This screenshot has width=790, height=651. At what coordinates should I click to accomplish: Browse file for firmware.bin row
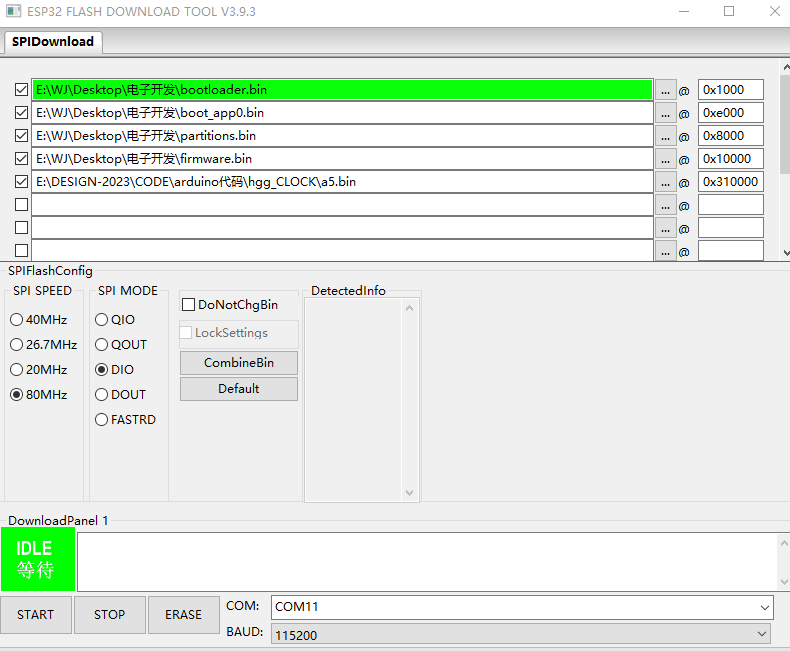pos(666,160)
